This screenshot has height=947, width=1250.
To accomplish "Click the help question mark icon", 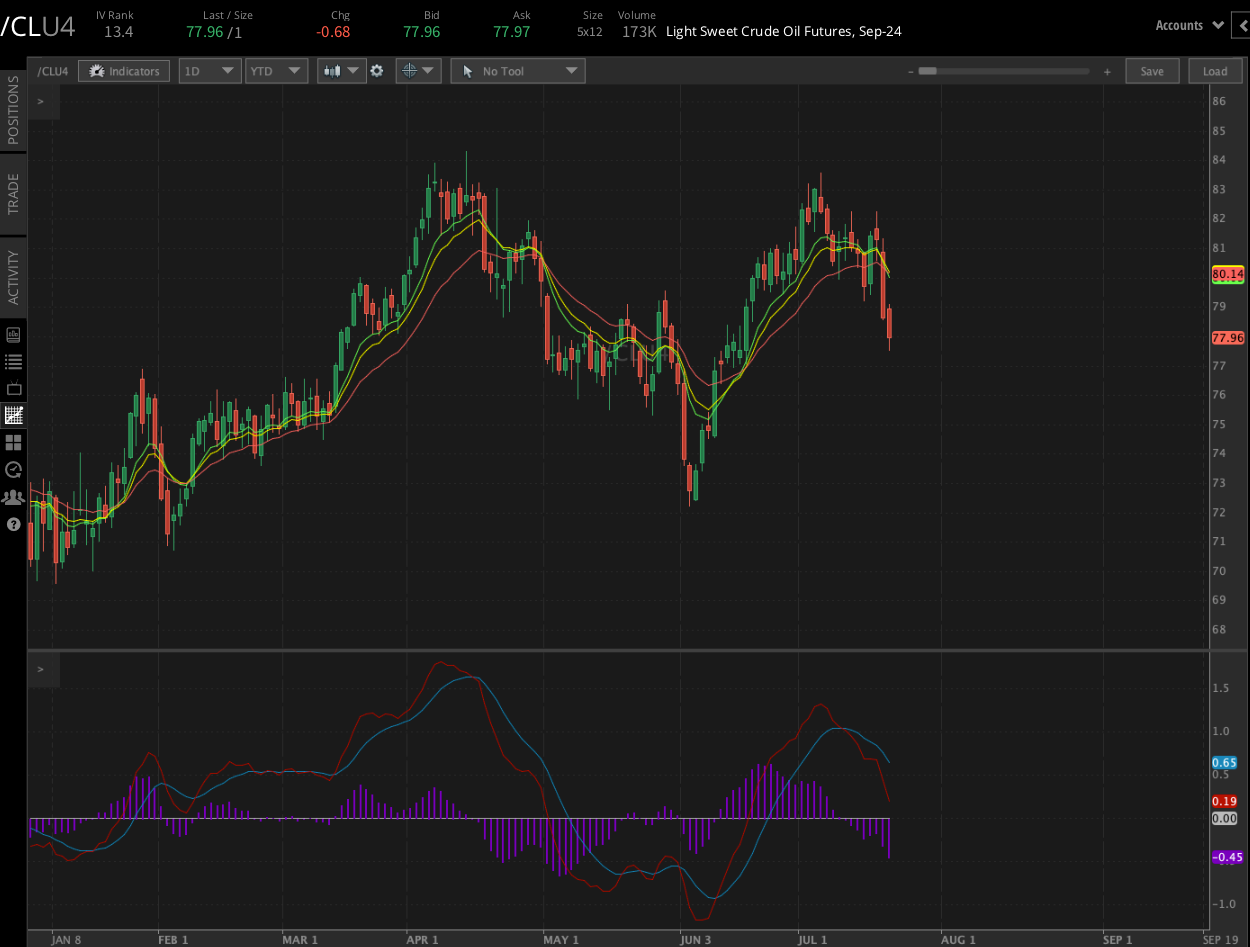I will [x=13, y=524].
